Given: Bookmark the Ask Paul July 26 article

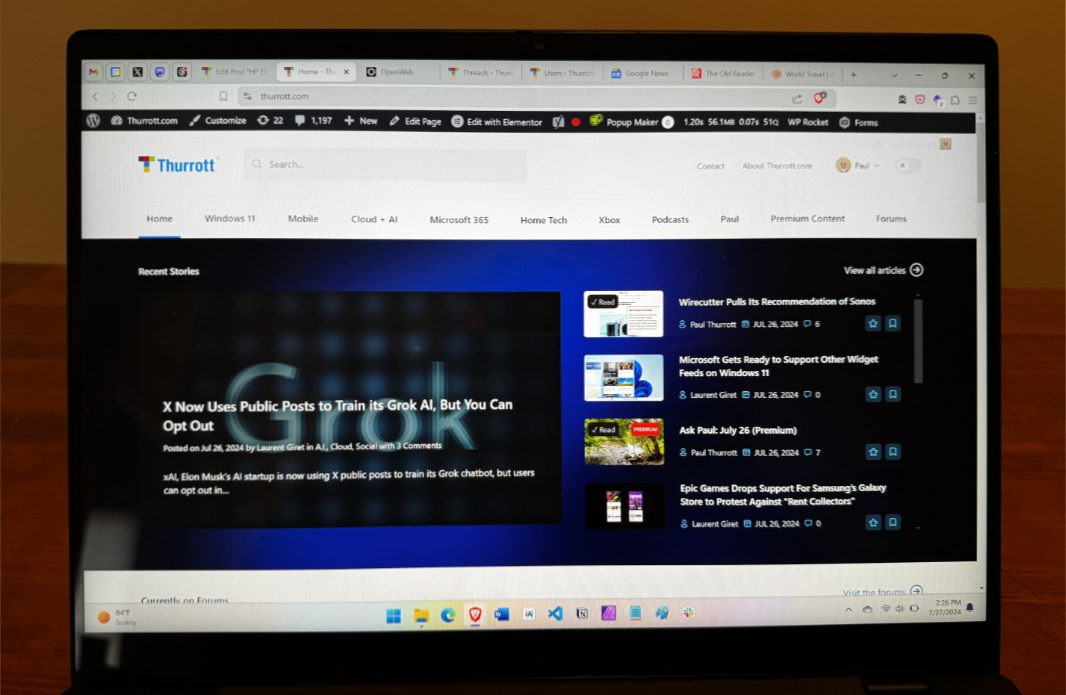Looking at the screenshot, I should (893, 452).
